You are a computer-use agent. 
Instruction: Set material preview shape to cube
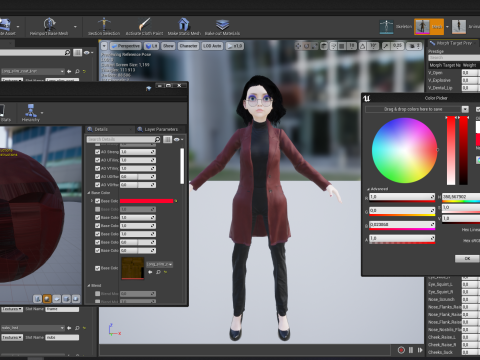click(x=66, y=299)
